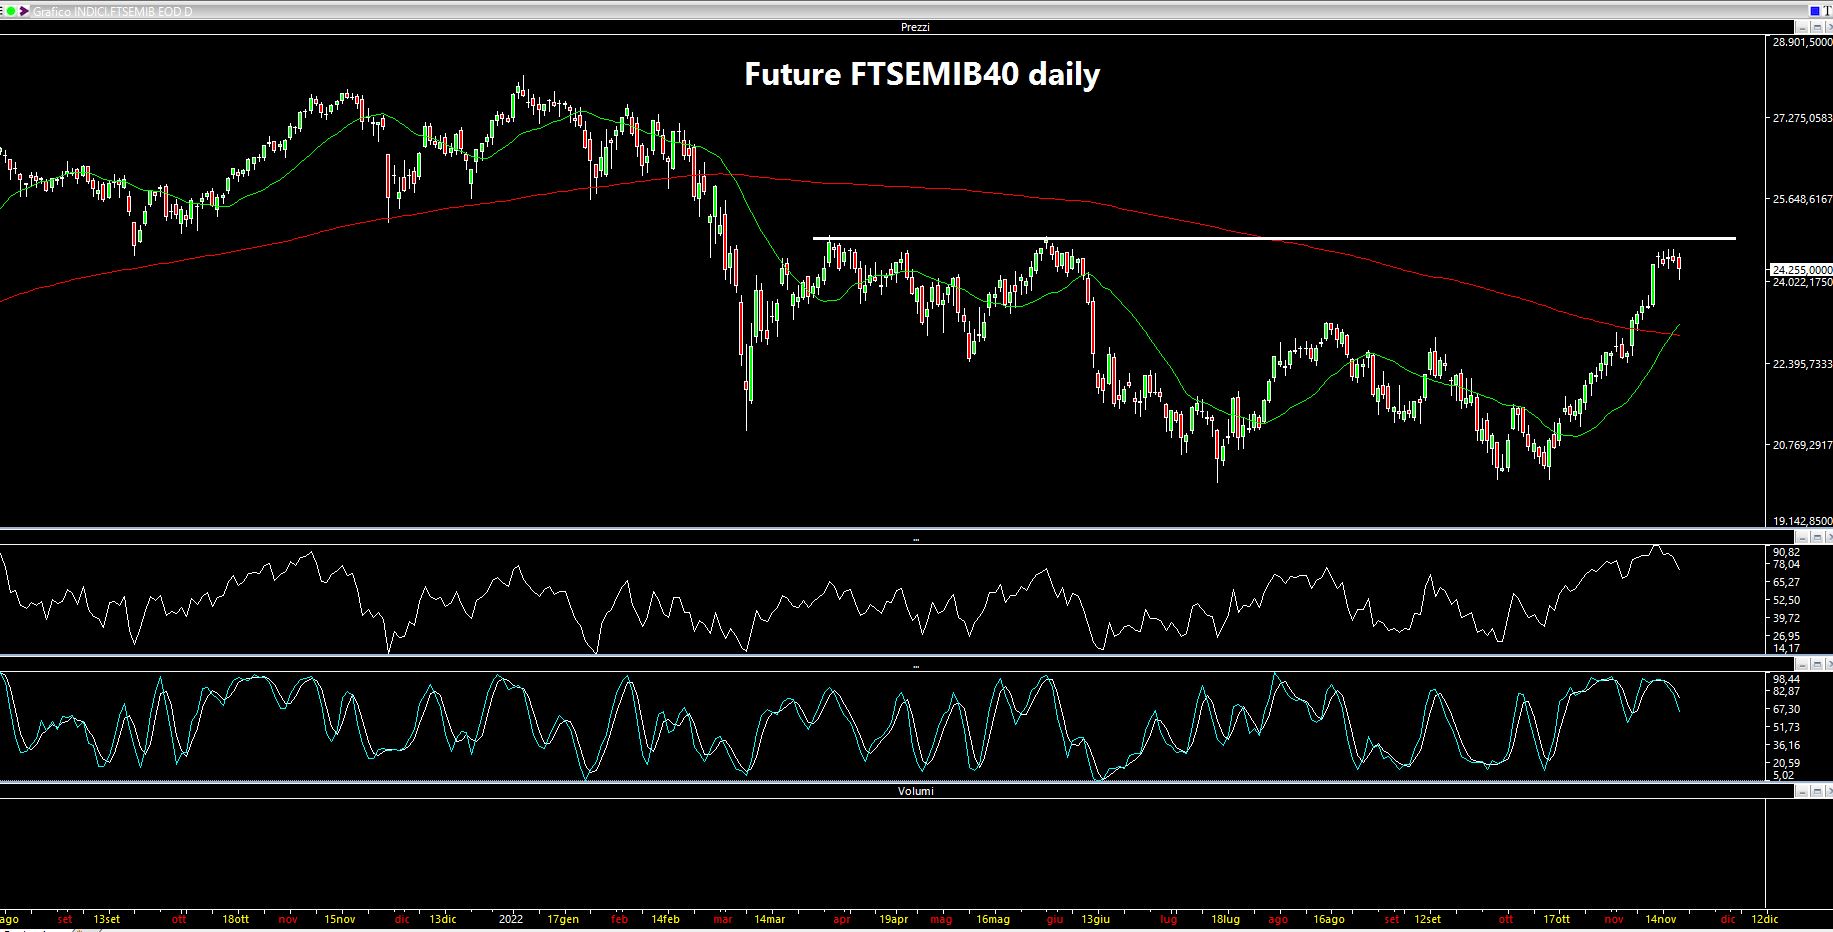Image resolution: width=1833 pixels, height=932 pixels.
Task: Maximize the Volumi panel
Action: tap(1817, 791)
